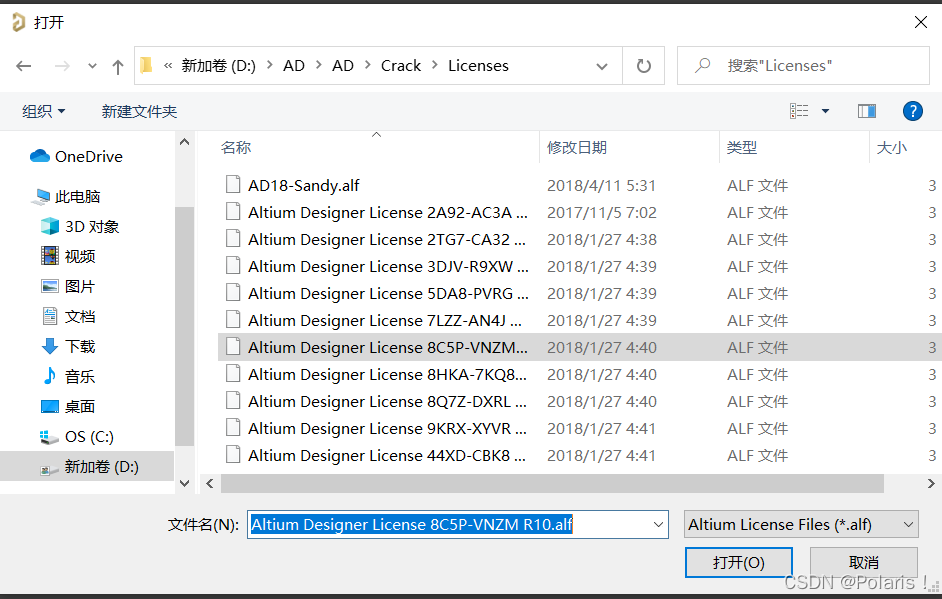
Task: Select OneDrive in the navigation pane
Action: (x=76, y=156)
